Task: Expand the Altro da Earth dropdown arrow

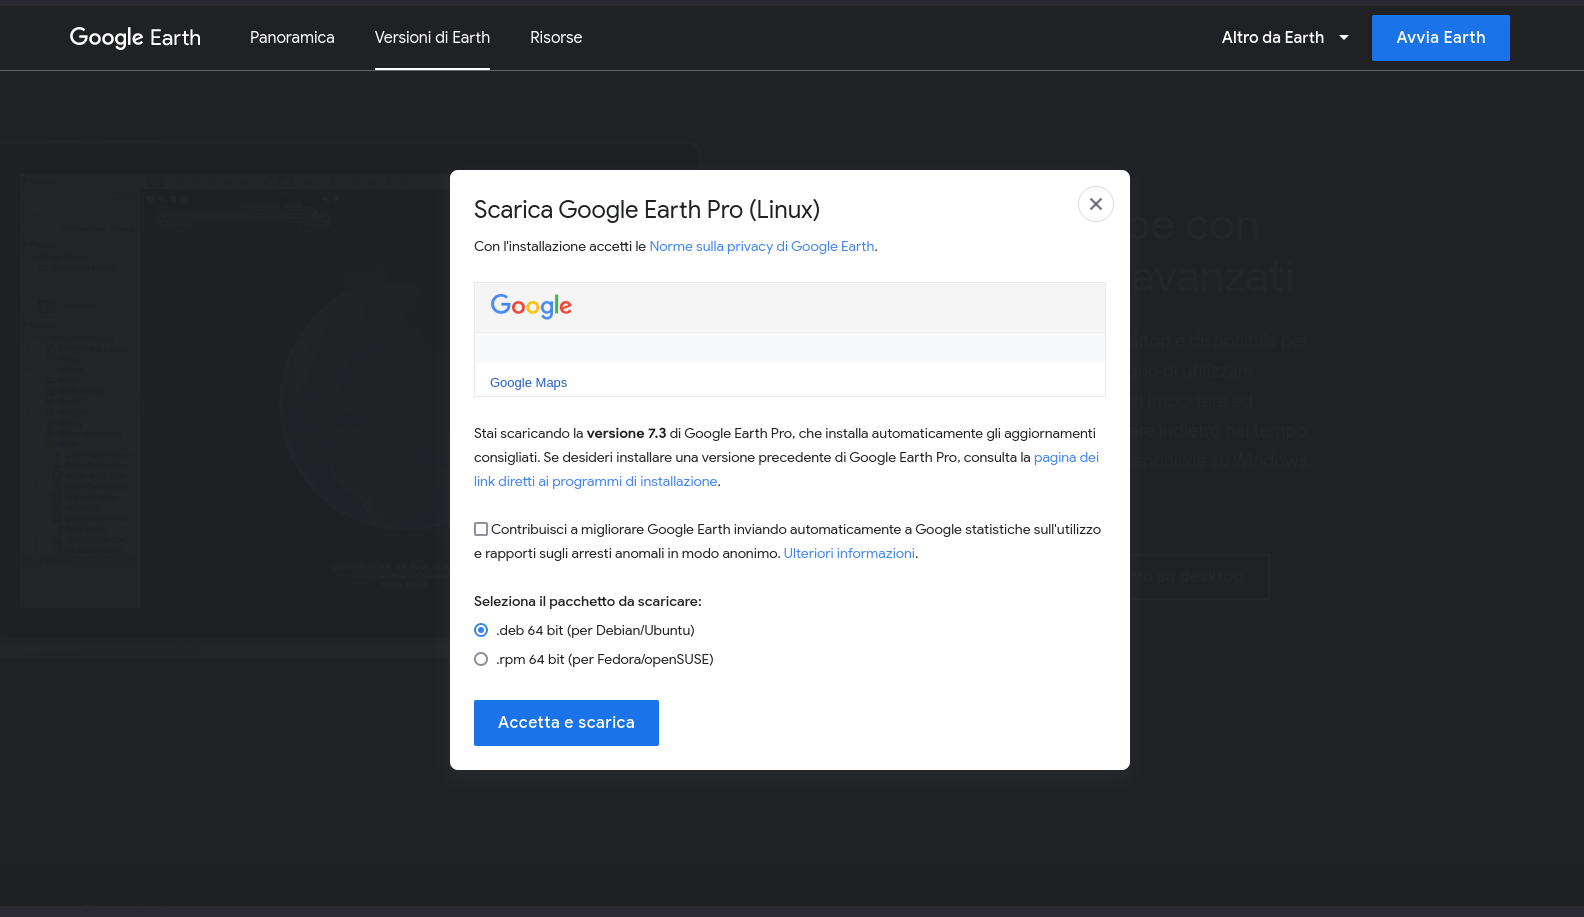Action: (x=1344, y=38)
